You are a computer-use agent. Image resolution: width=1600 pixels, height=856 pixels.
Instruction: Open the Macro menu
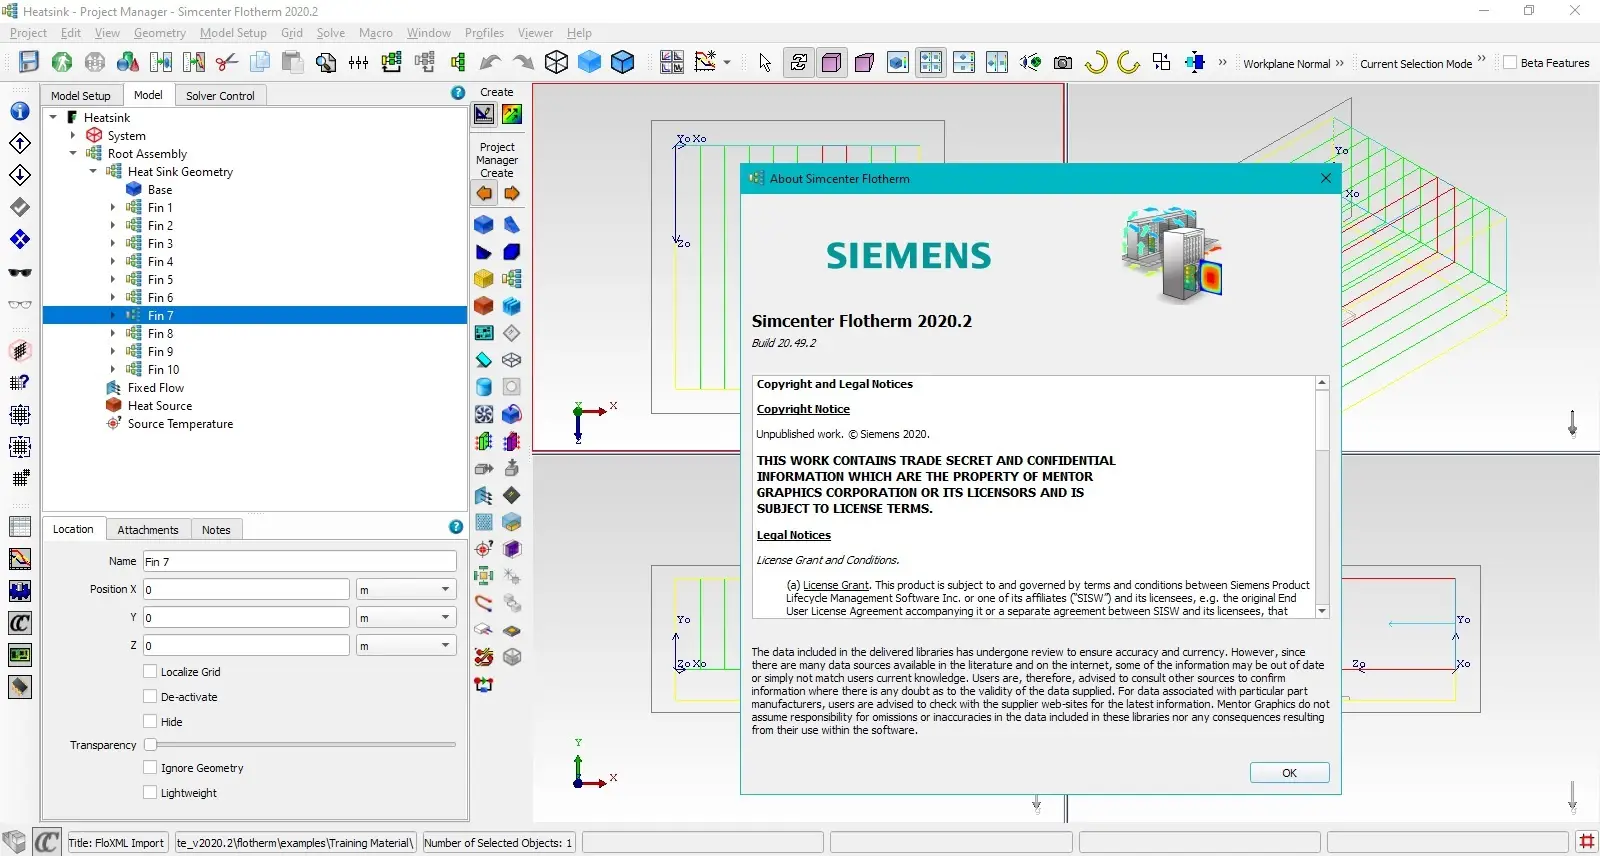376,33
